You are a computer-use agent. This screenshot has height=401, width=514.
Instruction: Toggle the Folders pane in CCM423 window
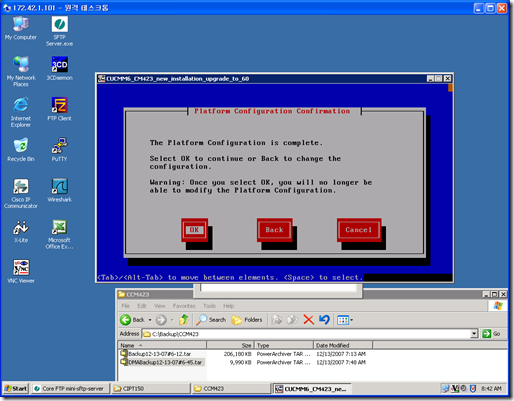click(247, 320)
